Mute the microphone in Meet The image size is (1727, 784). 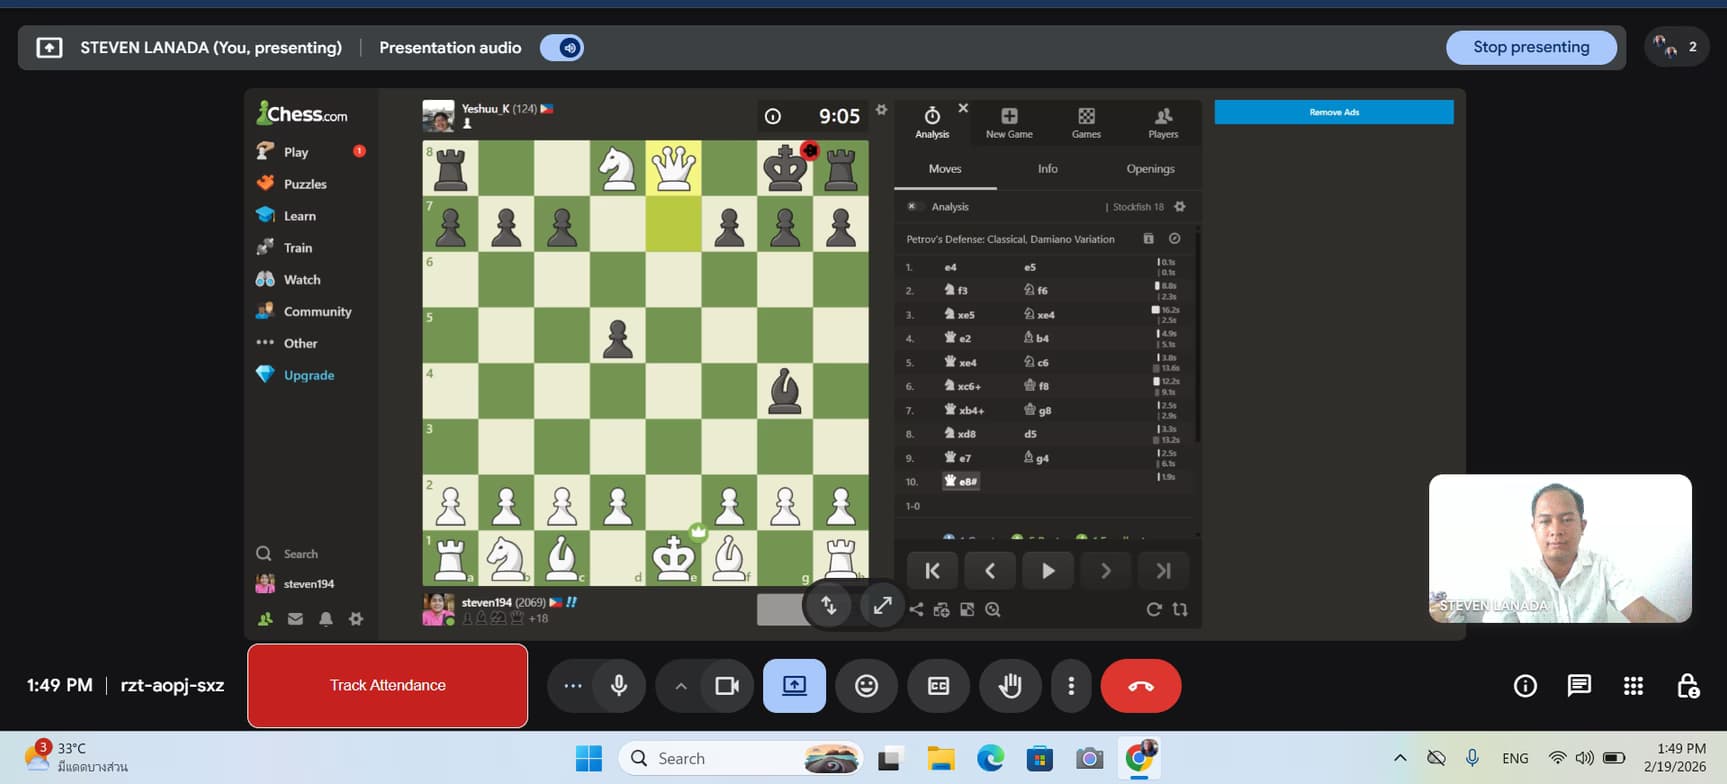tap(619, 686)
